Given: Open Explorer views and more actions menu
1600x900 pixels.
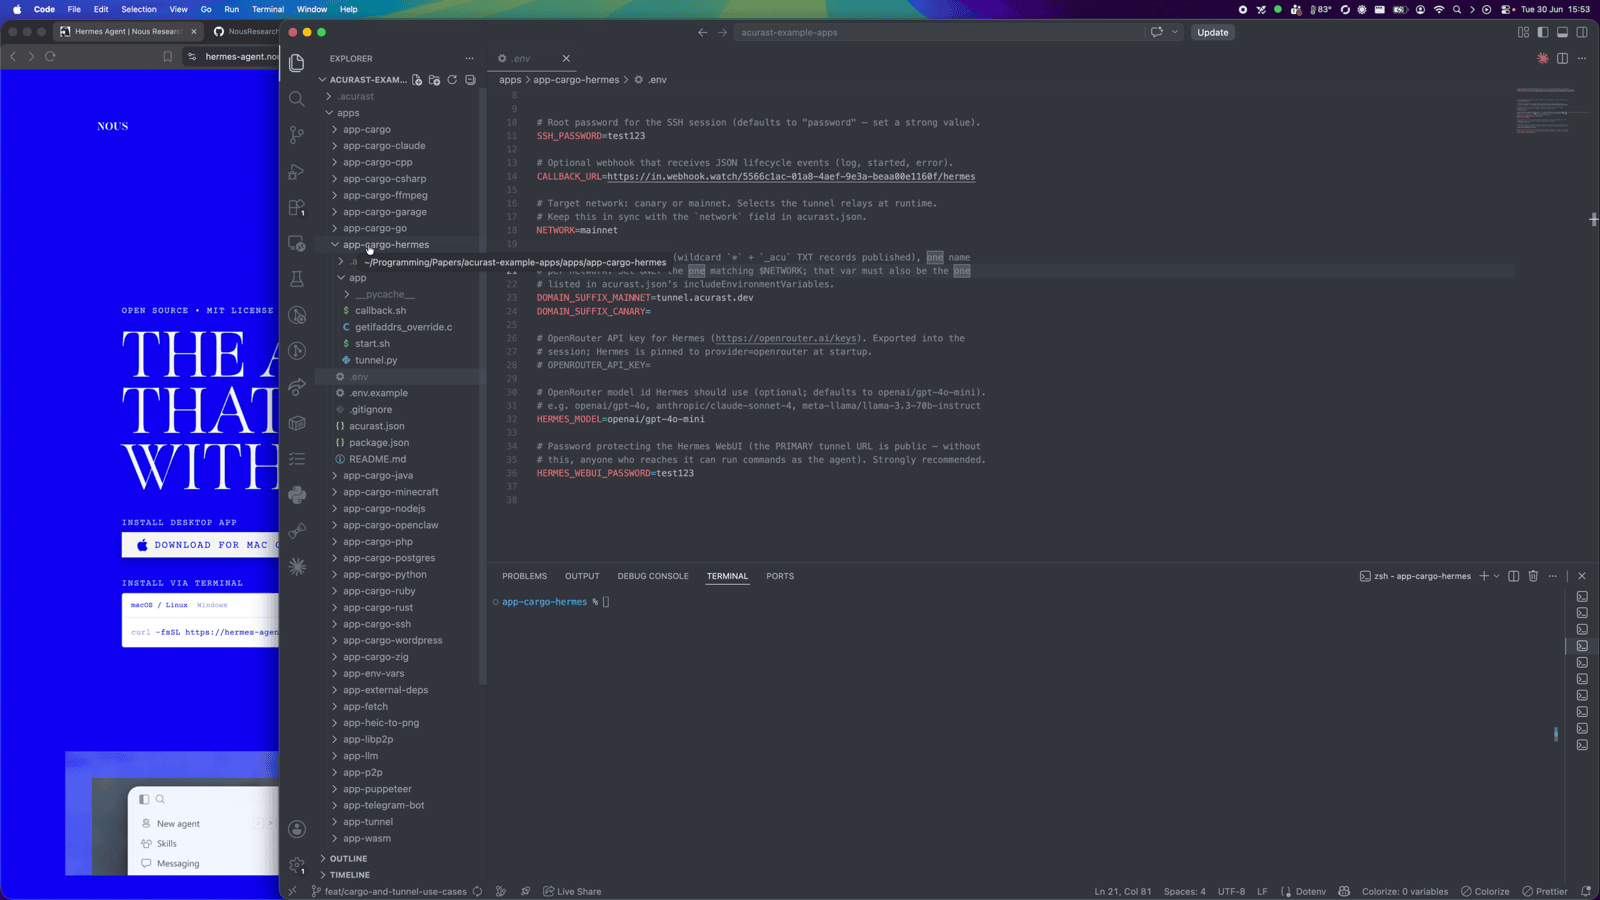Looking at the screenshot, I should [469, 58].
